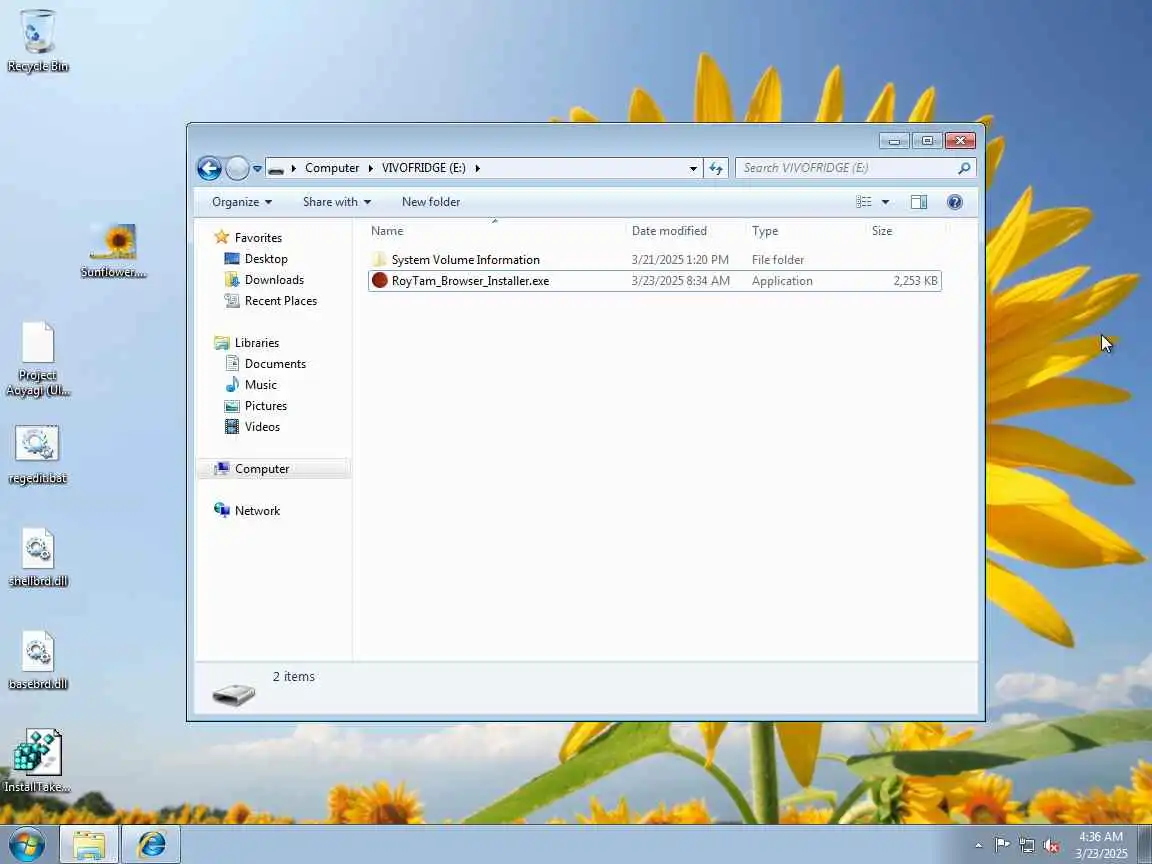Open the recent pages dropdown arrow
The image size is (1152, 864).
[x=257, y=169]
